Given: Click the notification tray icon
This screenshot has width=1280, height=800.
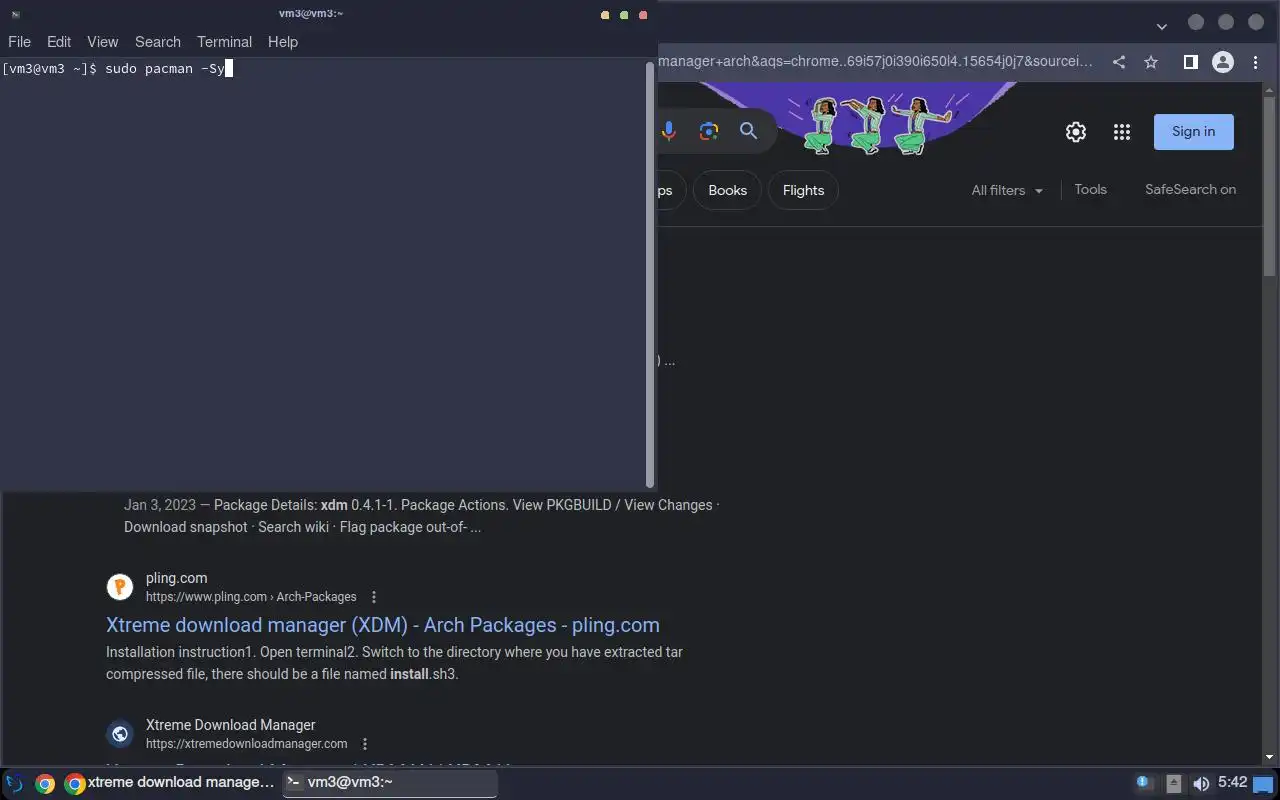Looking at the screenshot, I should tap(1144, 783).
